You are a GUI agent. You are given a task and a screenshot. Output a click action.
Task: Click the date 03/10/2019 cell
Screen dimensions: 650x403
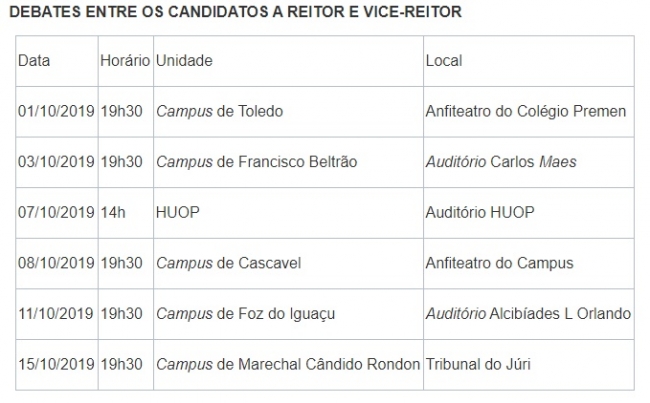(57, 162)
